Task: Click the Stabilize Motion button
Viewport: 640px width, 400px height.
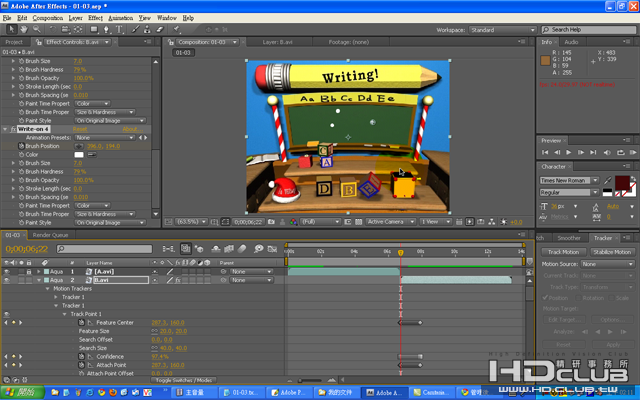Action: (x=612, y=252)
